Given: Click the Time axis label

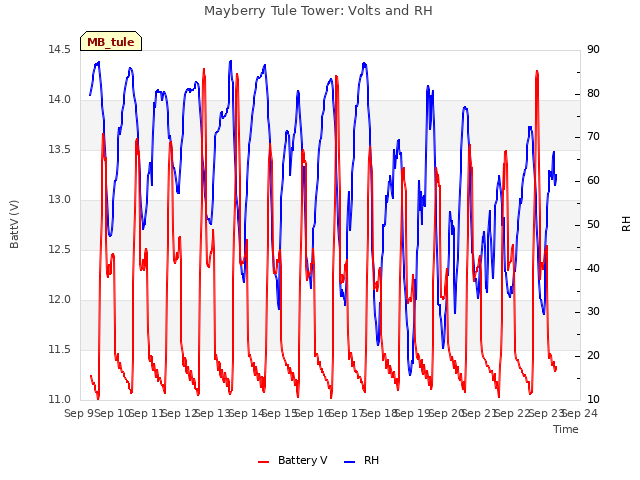Looking at the screenshot, I should (566, 429).
